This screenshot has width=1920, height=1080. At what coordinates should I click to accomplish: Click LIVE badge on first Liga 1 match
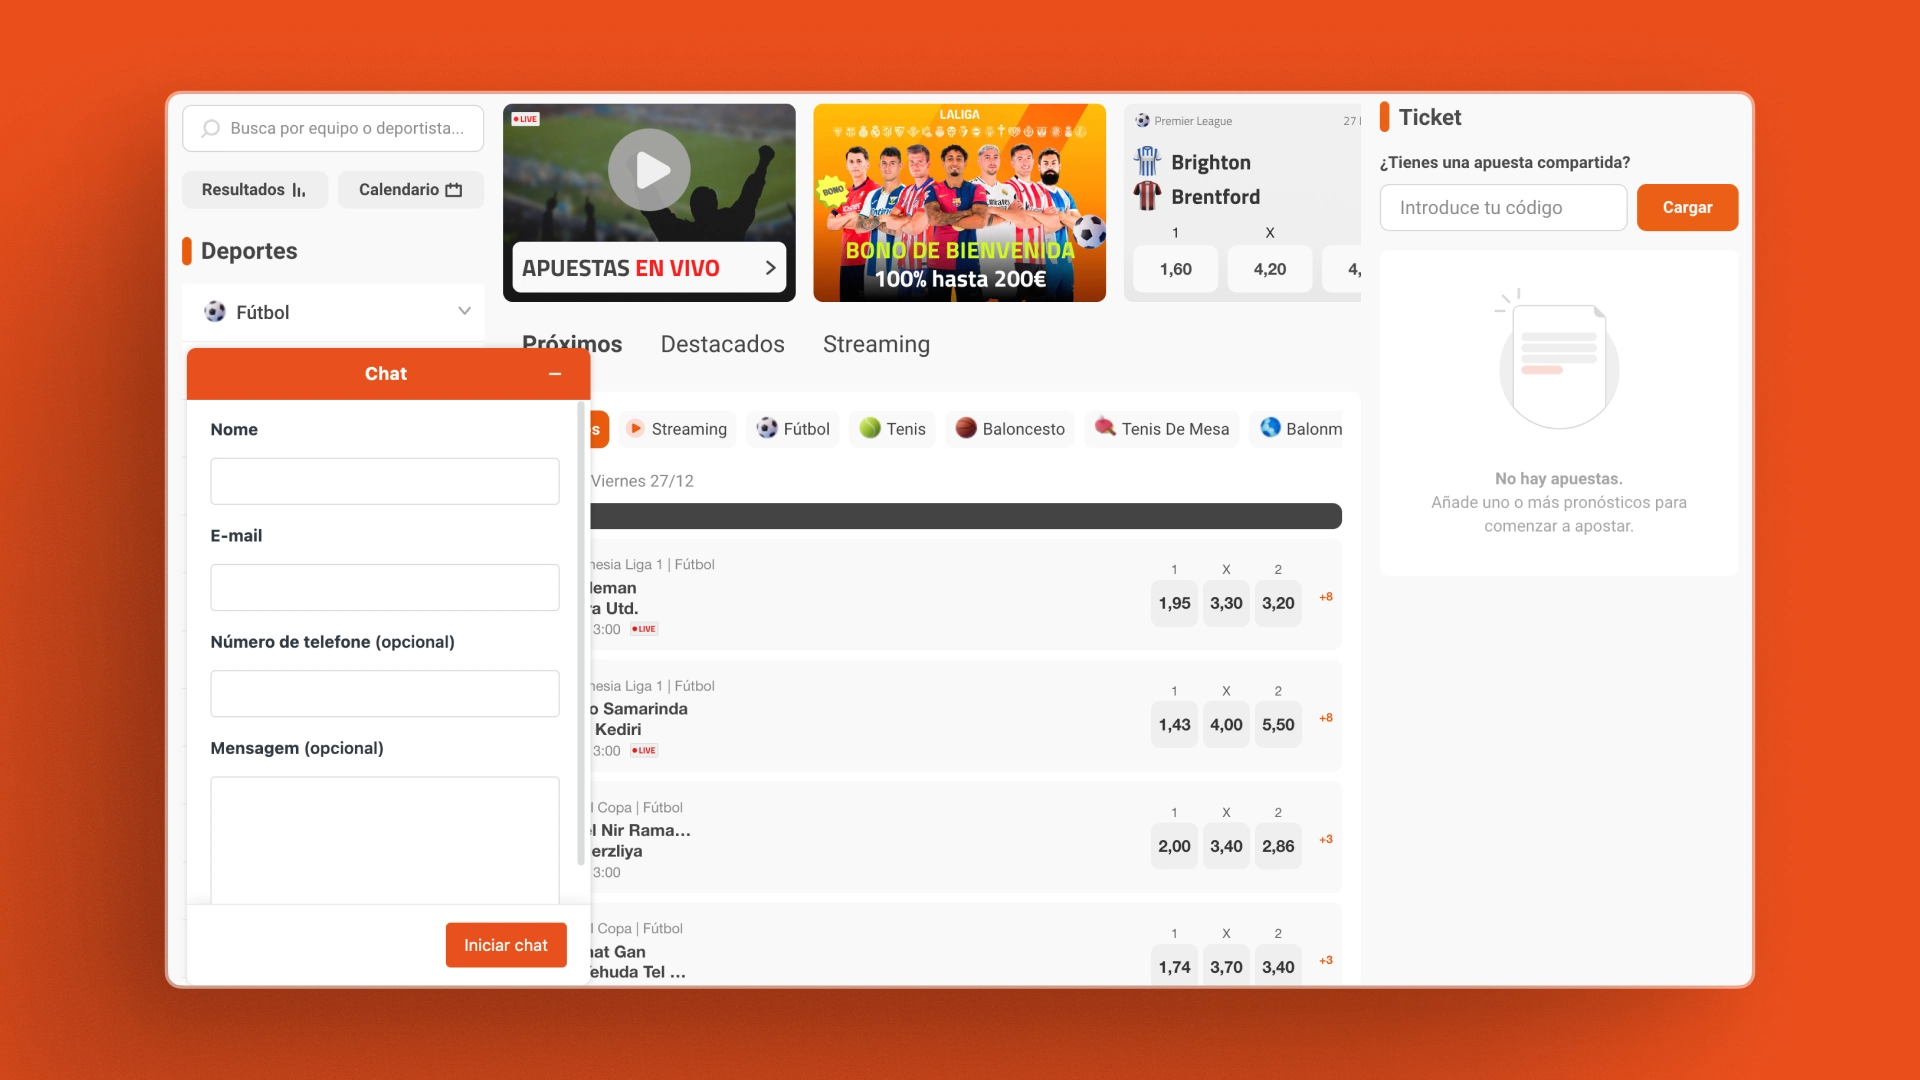[x=644, y=630]
